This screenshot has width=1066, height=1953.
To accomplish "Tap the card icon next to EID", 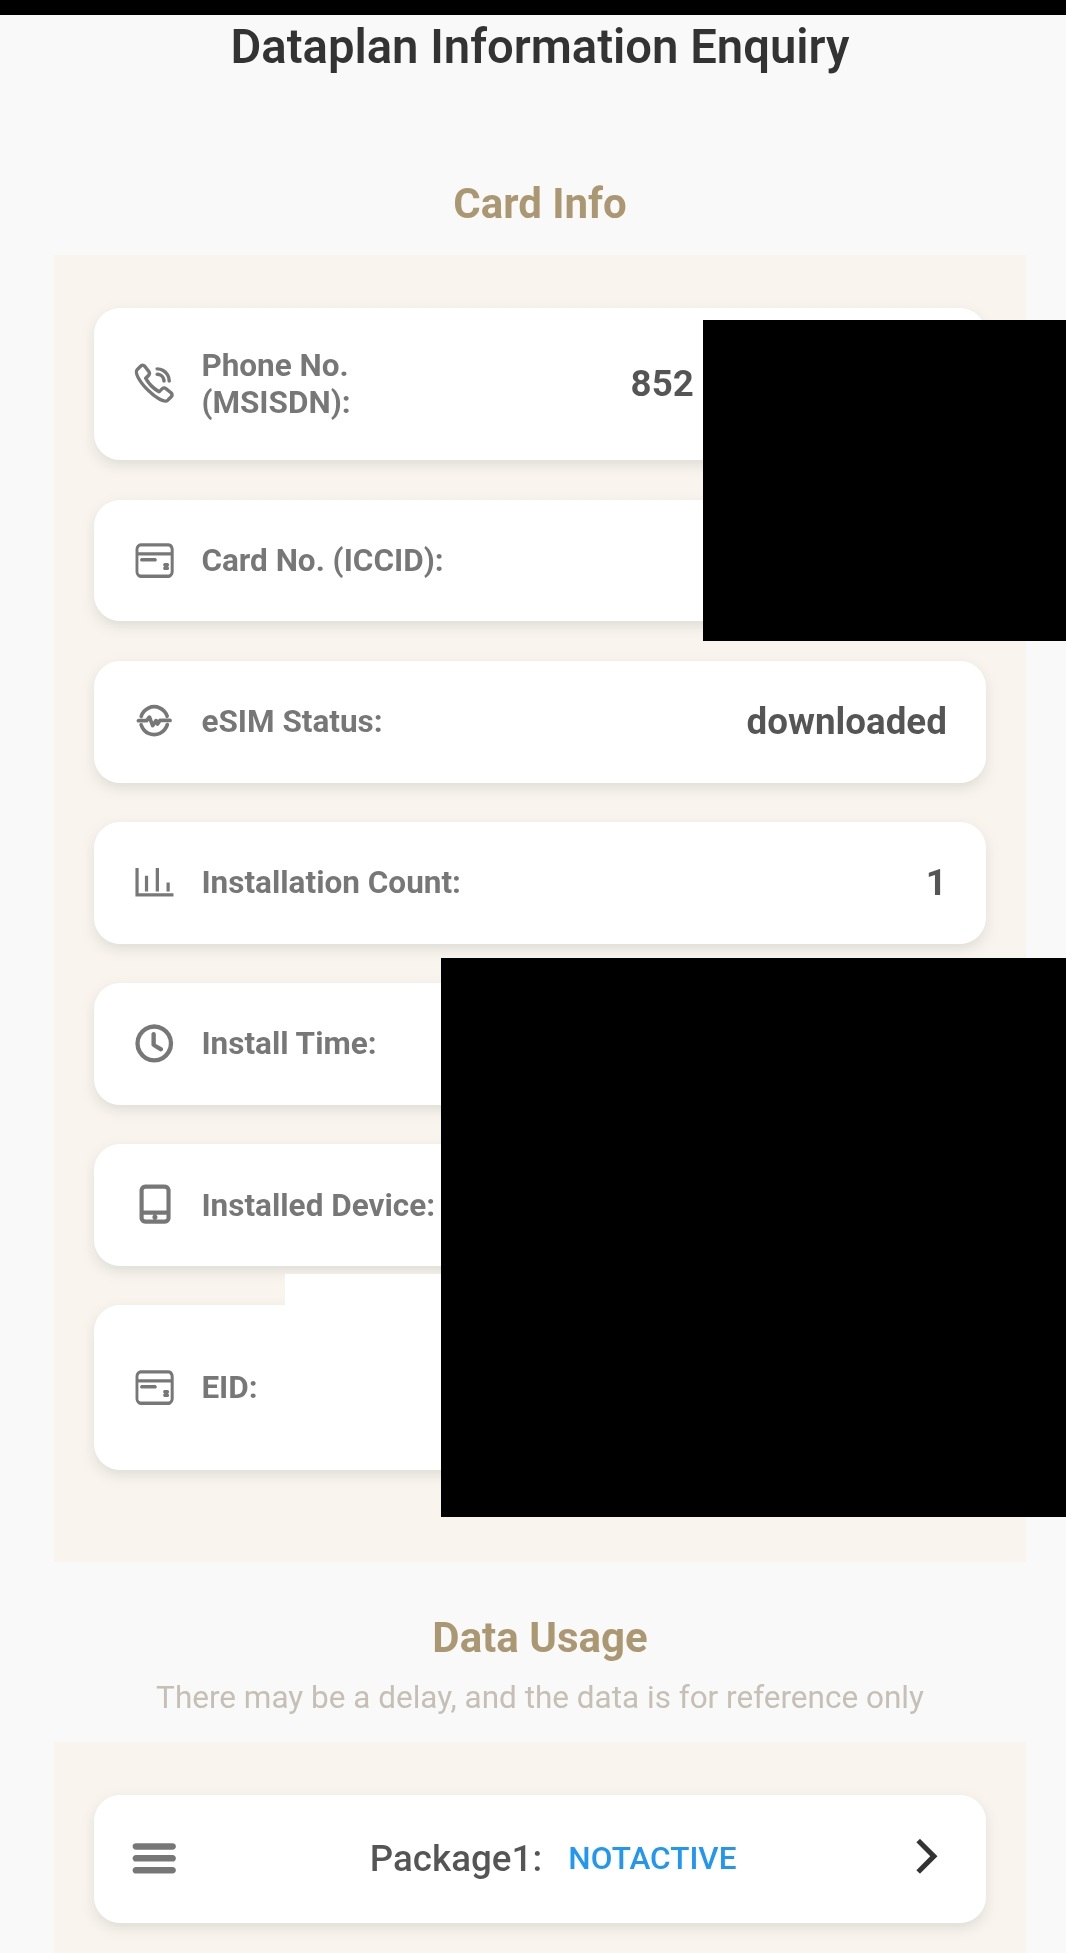I will coord(154,1387).
